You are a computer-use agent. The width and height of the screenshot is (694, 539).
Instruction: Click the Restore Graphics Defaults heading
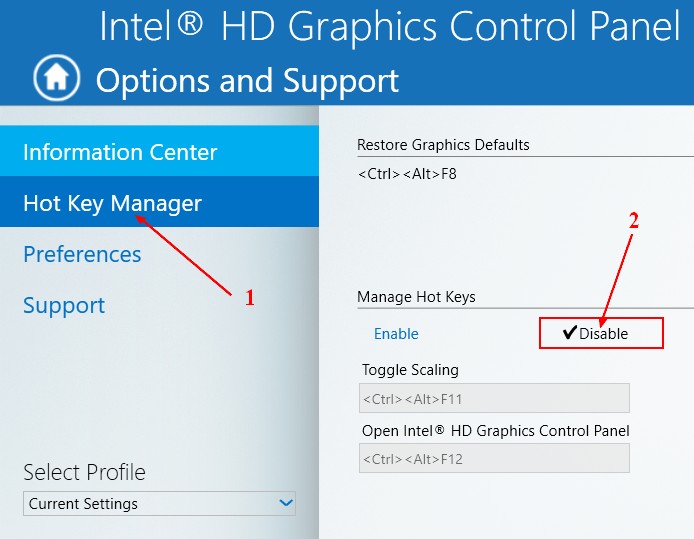pyautogui.click(x=443, y=145)
